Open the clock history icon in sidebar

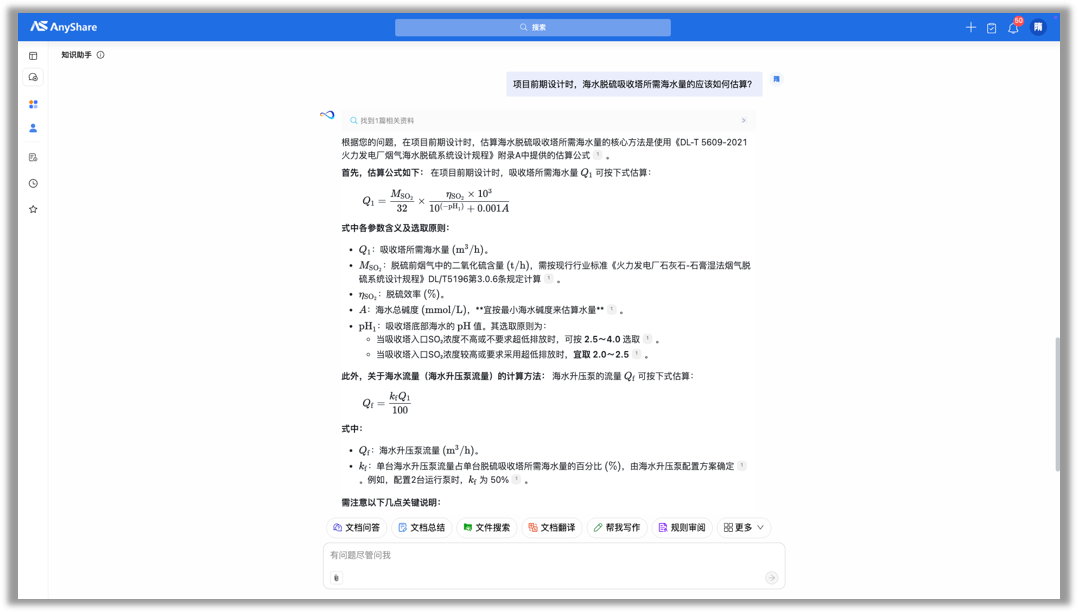[x=33, y=184]
